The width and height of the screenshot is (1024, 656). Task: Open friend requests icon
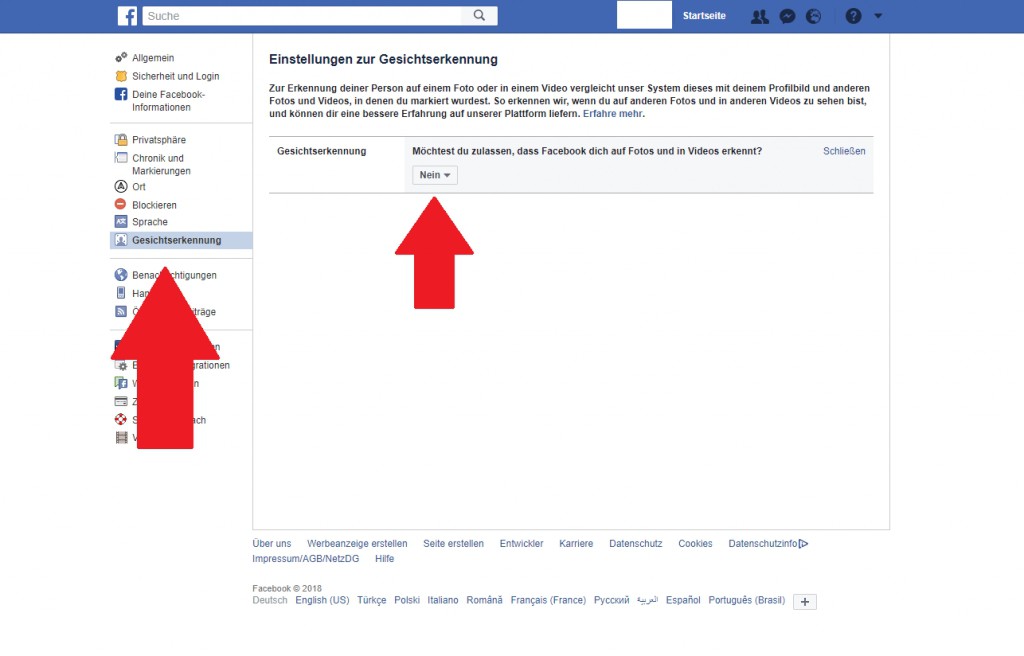click(760, 16)
